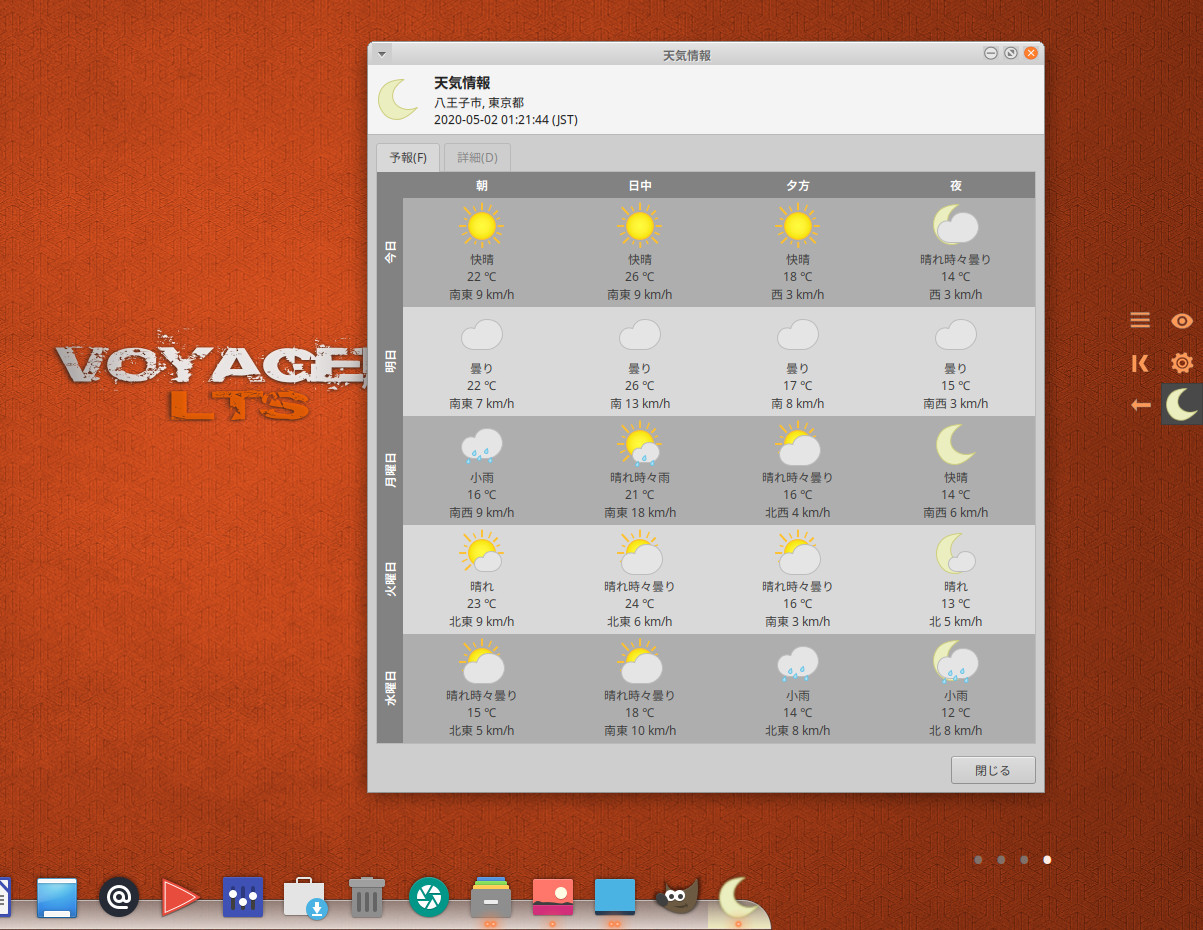Click Tuesday night 13 ℃ moon icon
Screen dimensions: 1203x930
click(x=955, y=552)
